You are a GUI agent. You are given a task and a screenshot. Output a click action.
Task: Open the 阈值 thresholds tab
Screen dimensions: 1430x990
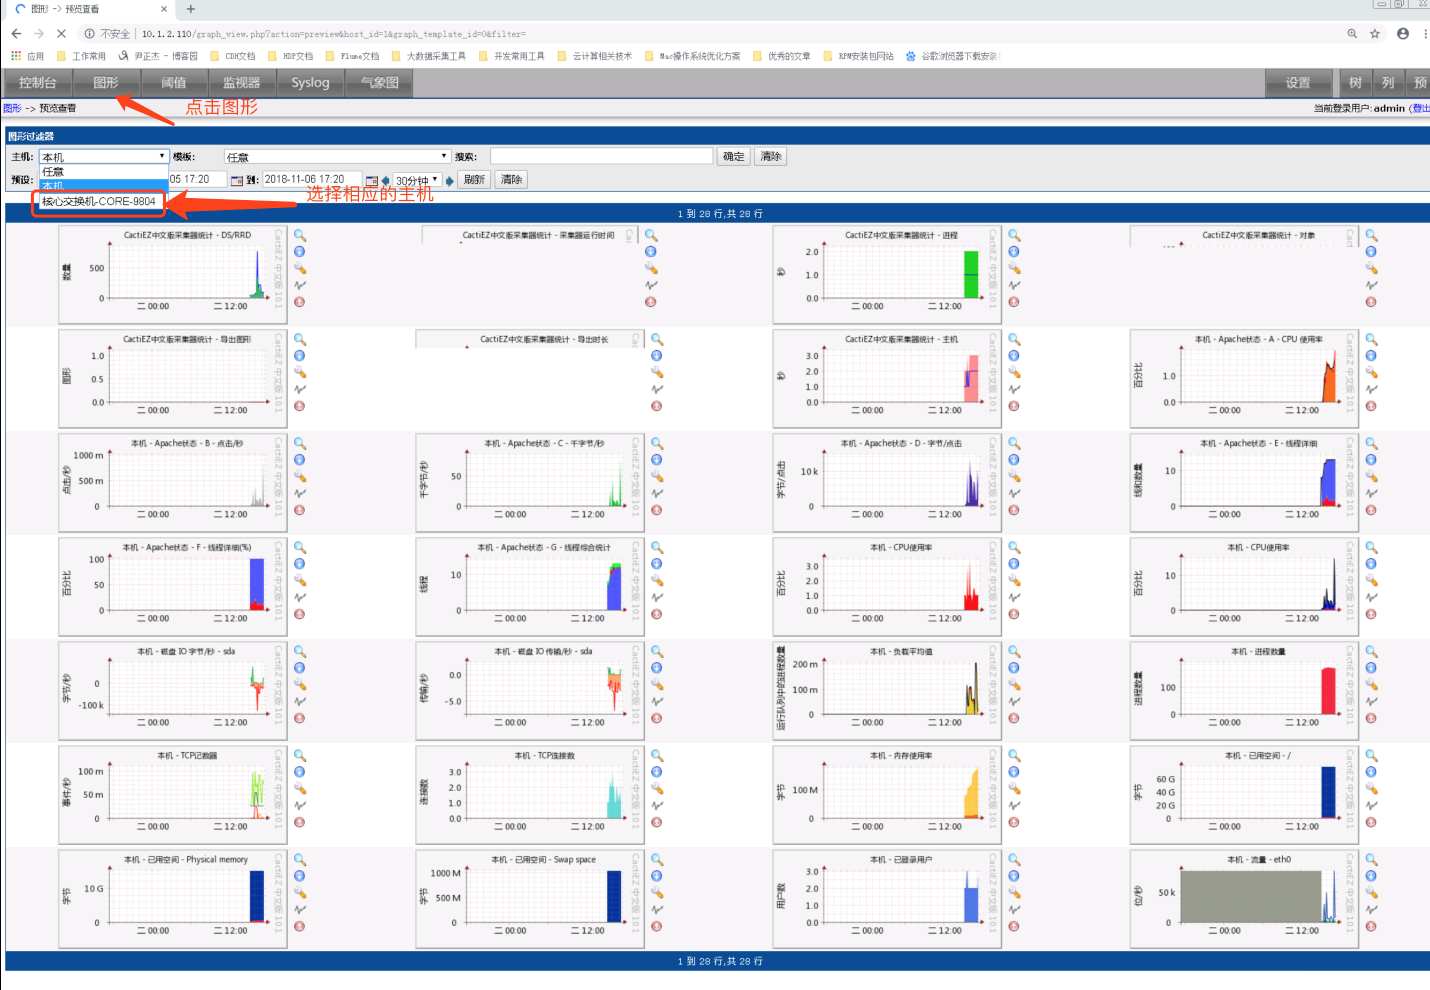click(x=174, y=83)
